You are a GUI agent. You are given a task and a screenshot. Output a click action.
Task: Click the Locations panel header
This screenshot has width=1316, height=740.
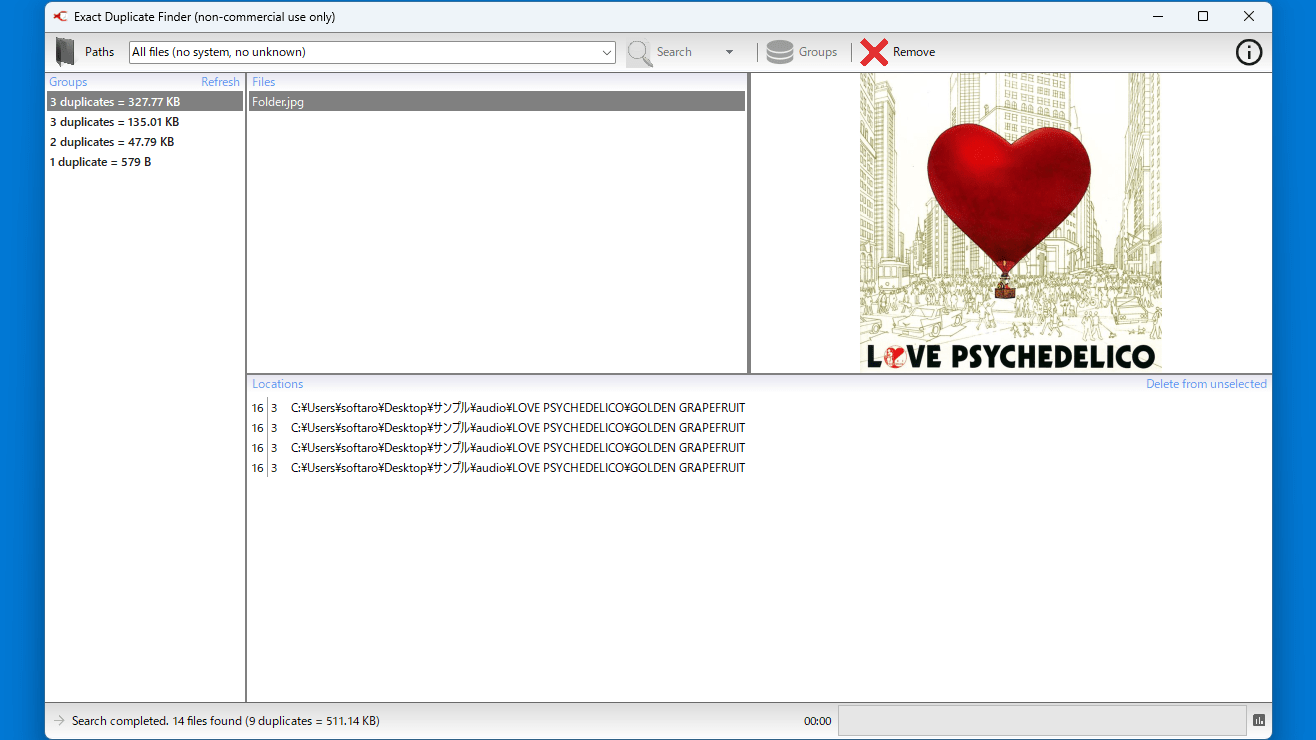[x=277, y=384]
